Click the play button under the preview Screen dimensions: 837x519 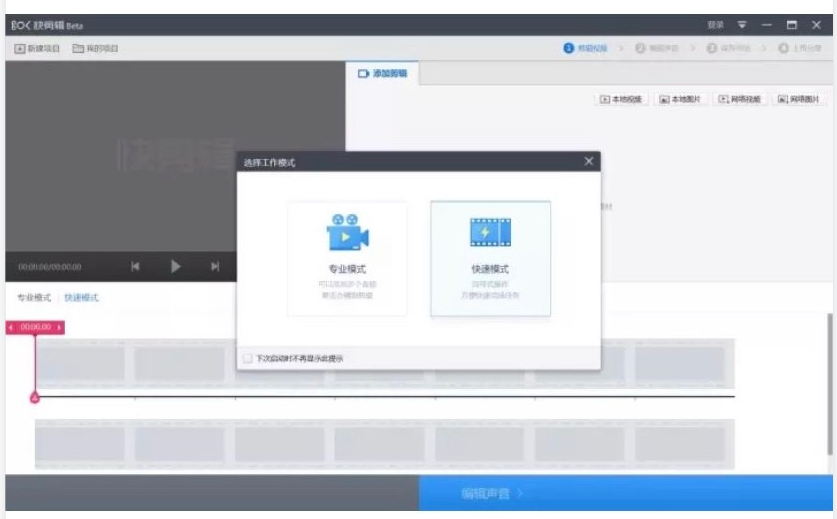pos(175,266)
